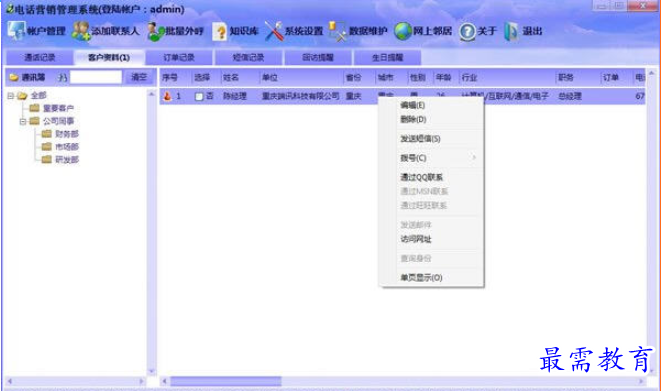Open the 知识库 knowledge base icon

pyautogui.click(x=220, y=32)
